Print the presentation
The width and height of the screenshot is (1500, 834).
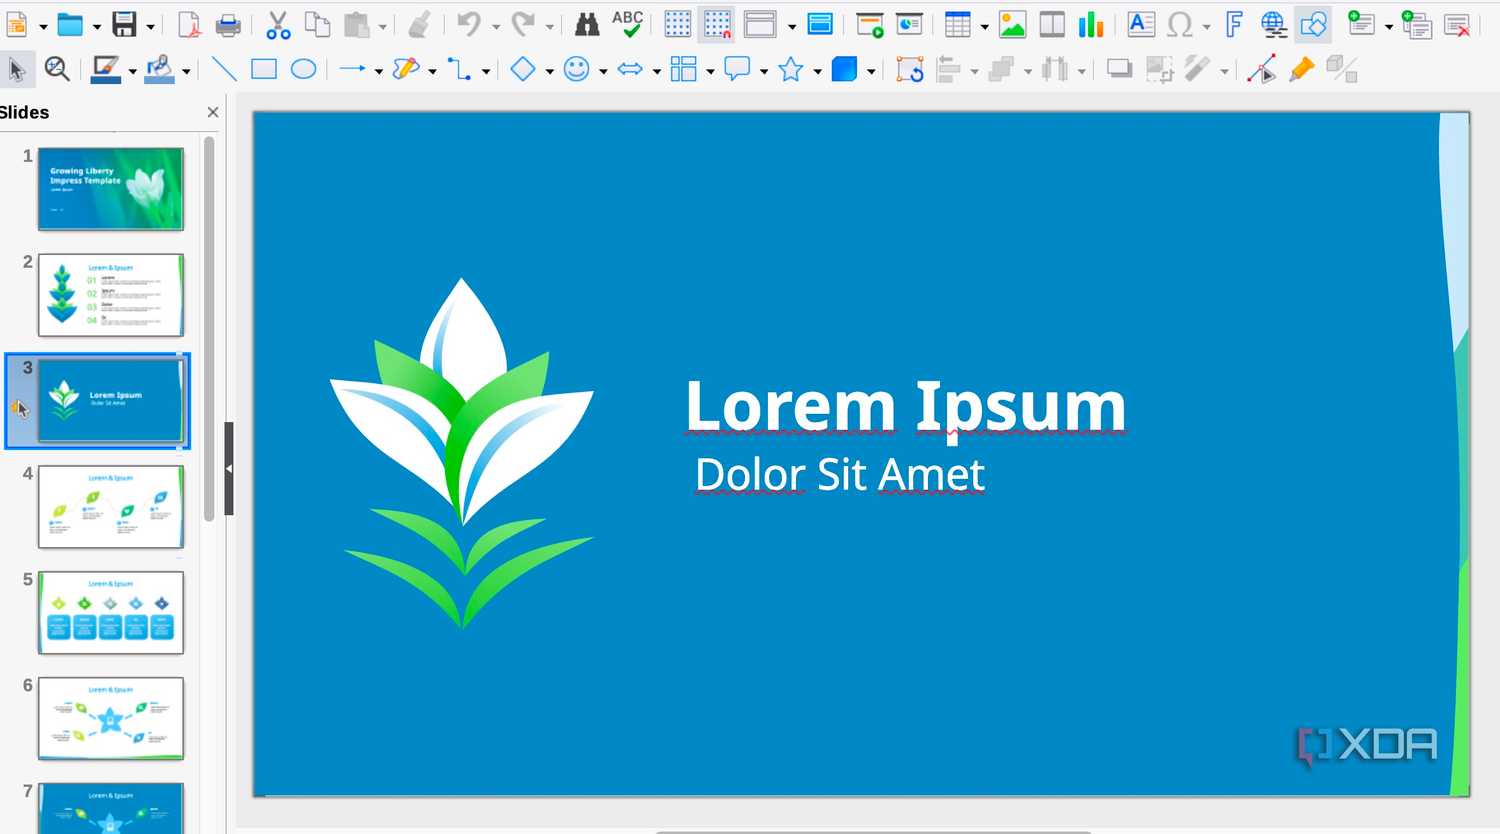click(228, 24)
